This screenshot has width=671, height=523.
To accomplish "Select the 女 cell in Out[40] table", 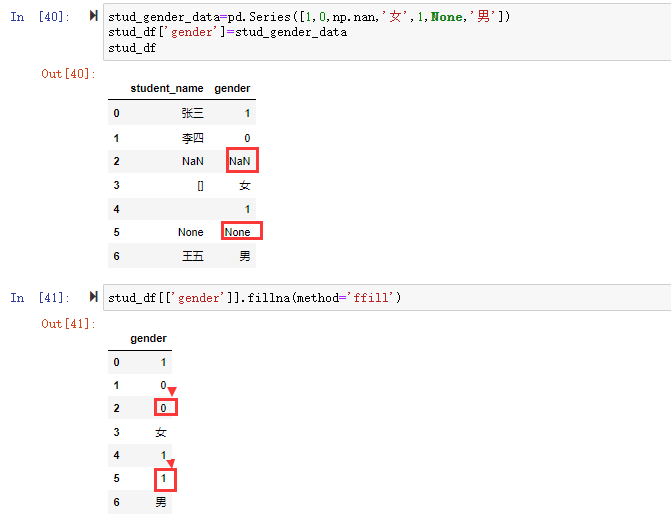I will (x=245, y=185).
